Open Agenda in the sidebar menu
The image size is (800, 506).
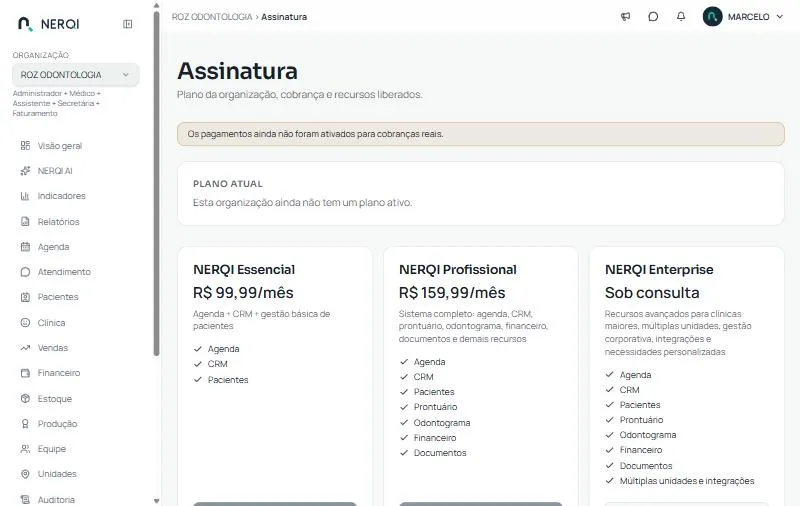pos(54,247)
